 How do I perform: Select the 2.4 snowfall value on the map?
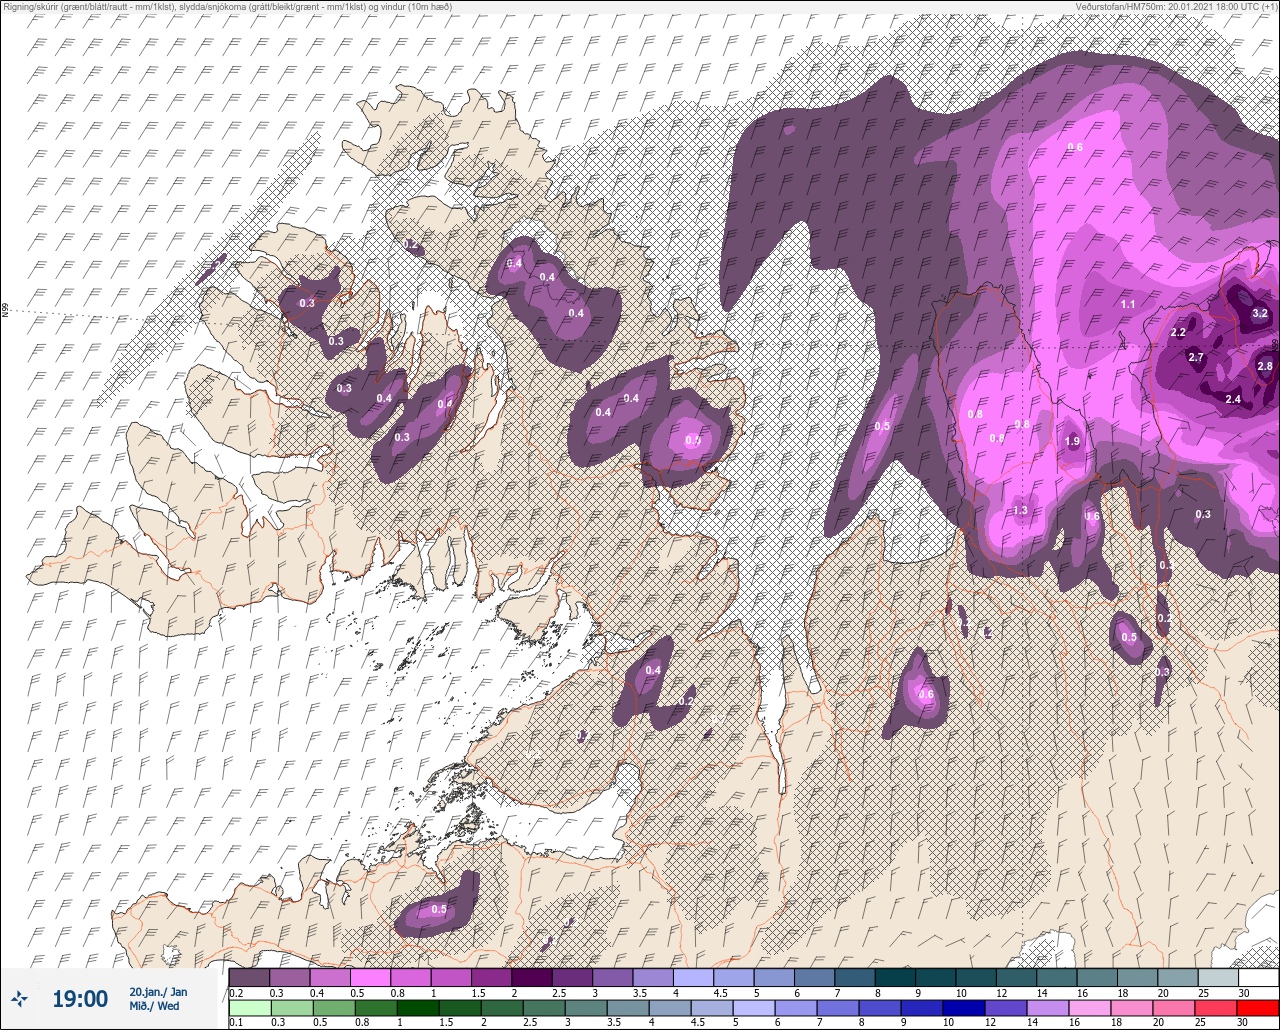pos(1233,399)
